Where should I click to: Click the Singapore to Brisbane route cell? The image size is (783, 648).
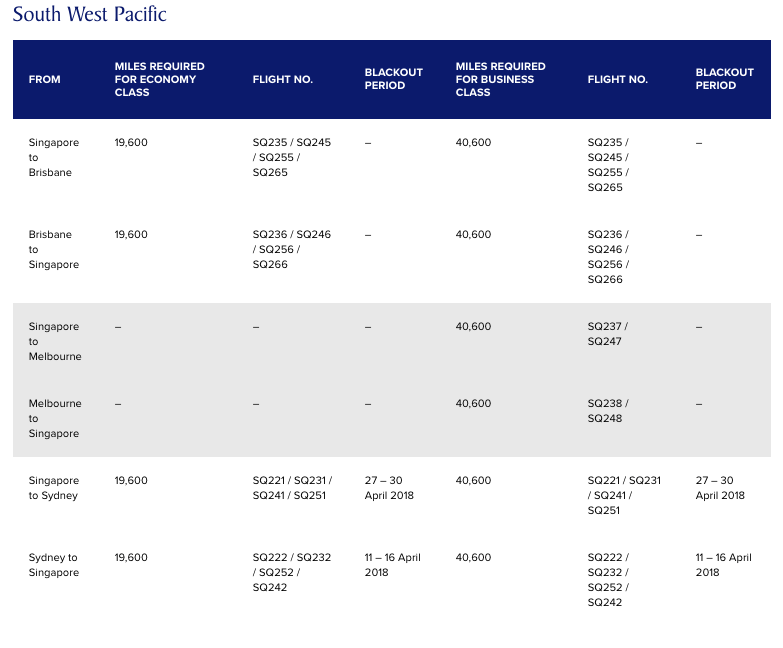coord(54,157)
